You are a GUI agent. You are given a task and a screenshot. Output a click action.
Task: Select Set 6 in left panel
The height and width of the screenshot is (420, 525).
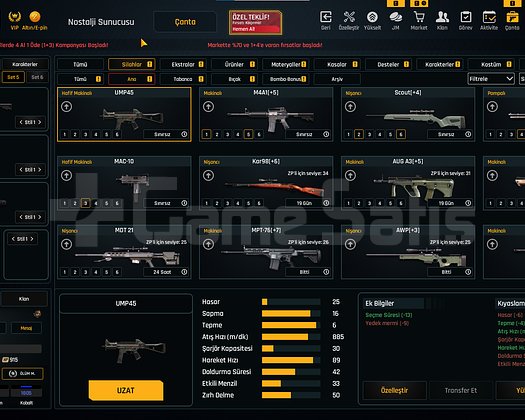[37, 77]
